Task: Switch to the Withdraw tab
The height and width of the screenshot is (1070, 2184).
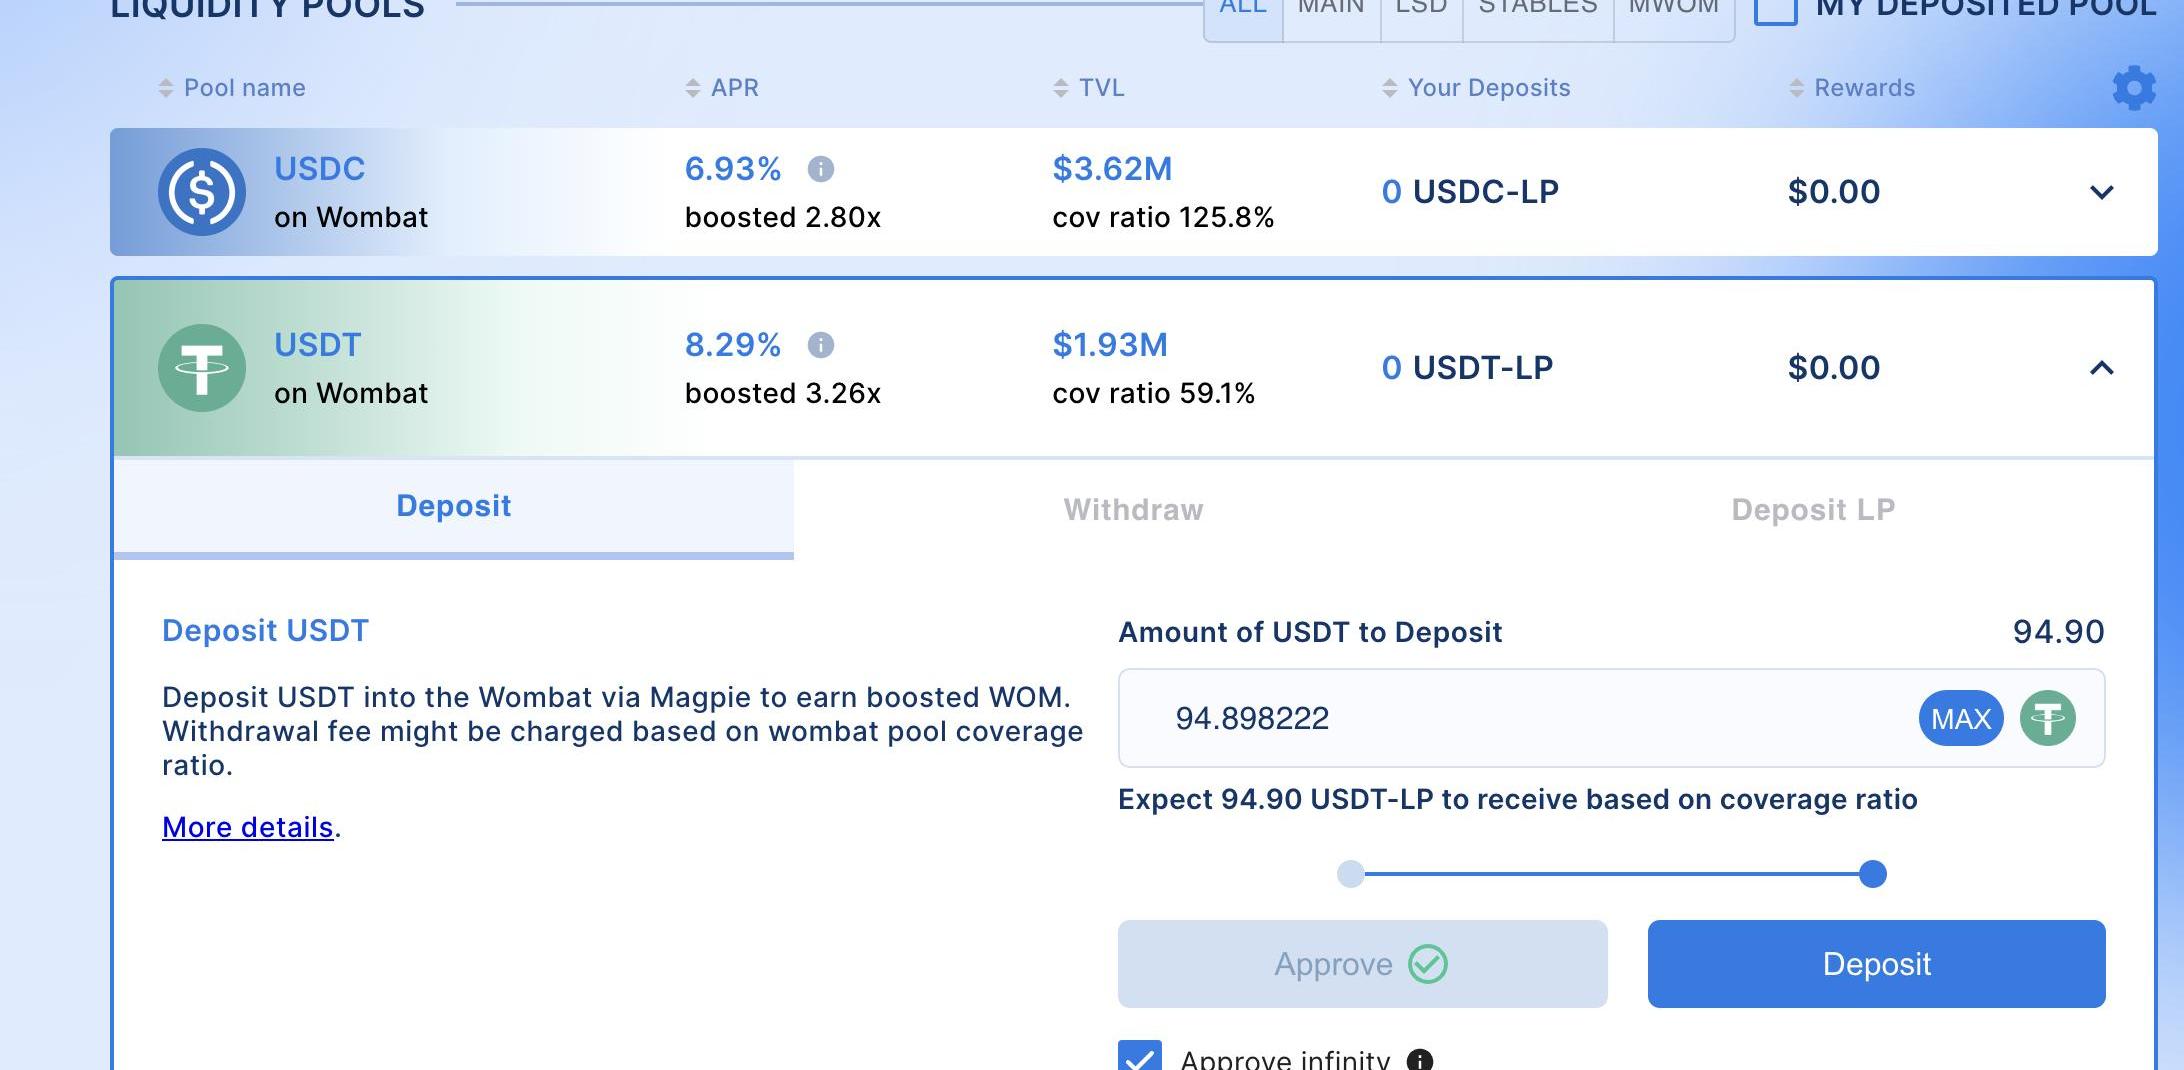Action: point(1133,510)
